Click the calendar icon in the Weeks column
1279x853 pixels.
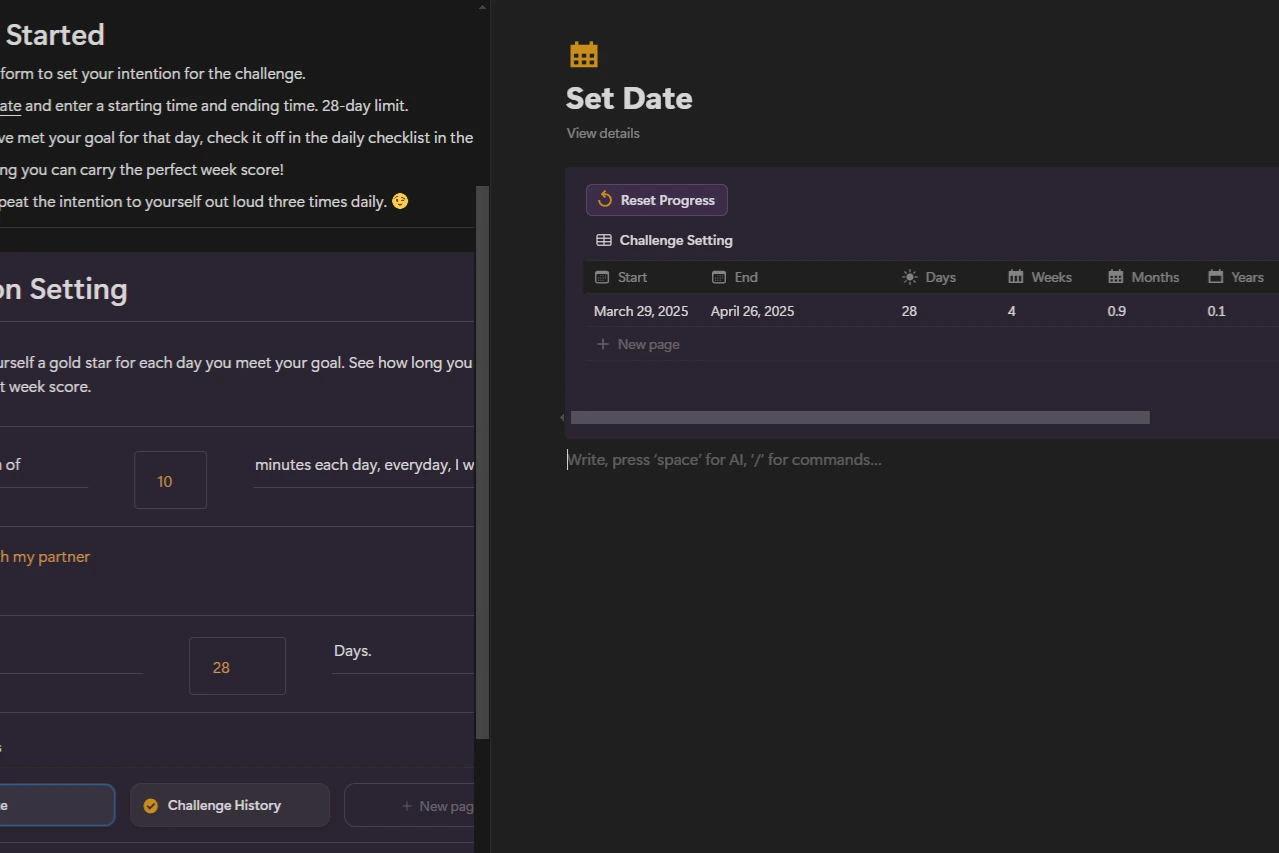coord(1014,277)
